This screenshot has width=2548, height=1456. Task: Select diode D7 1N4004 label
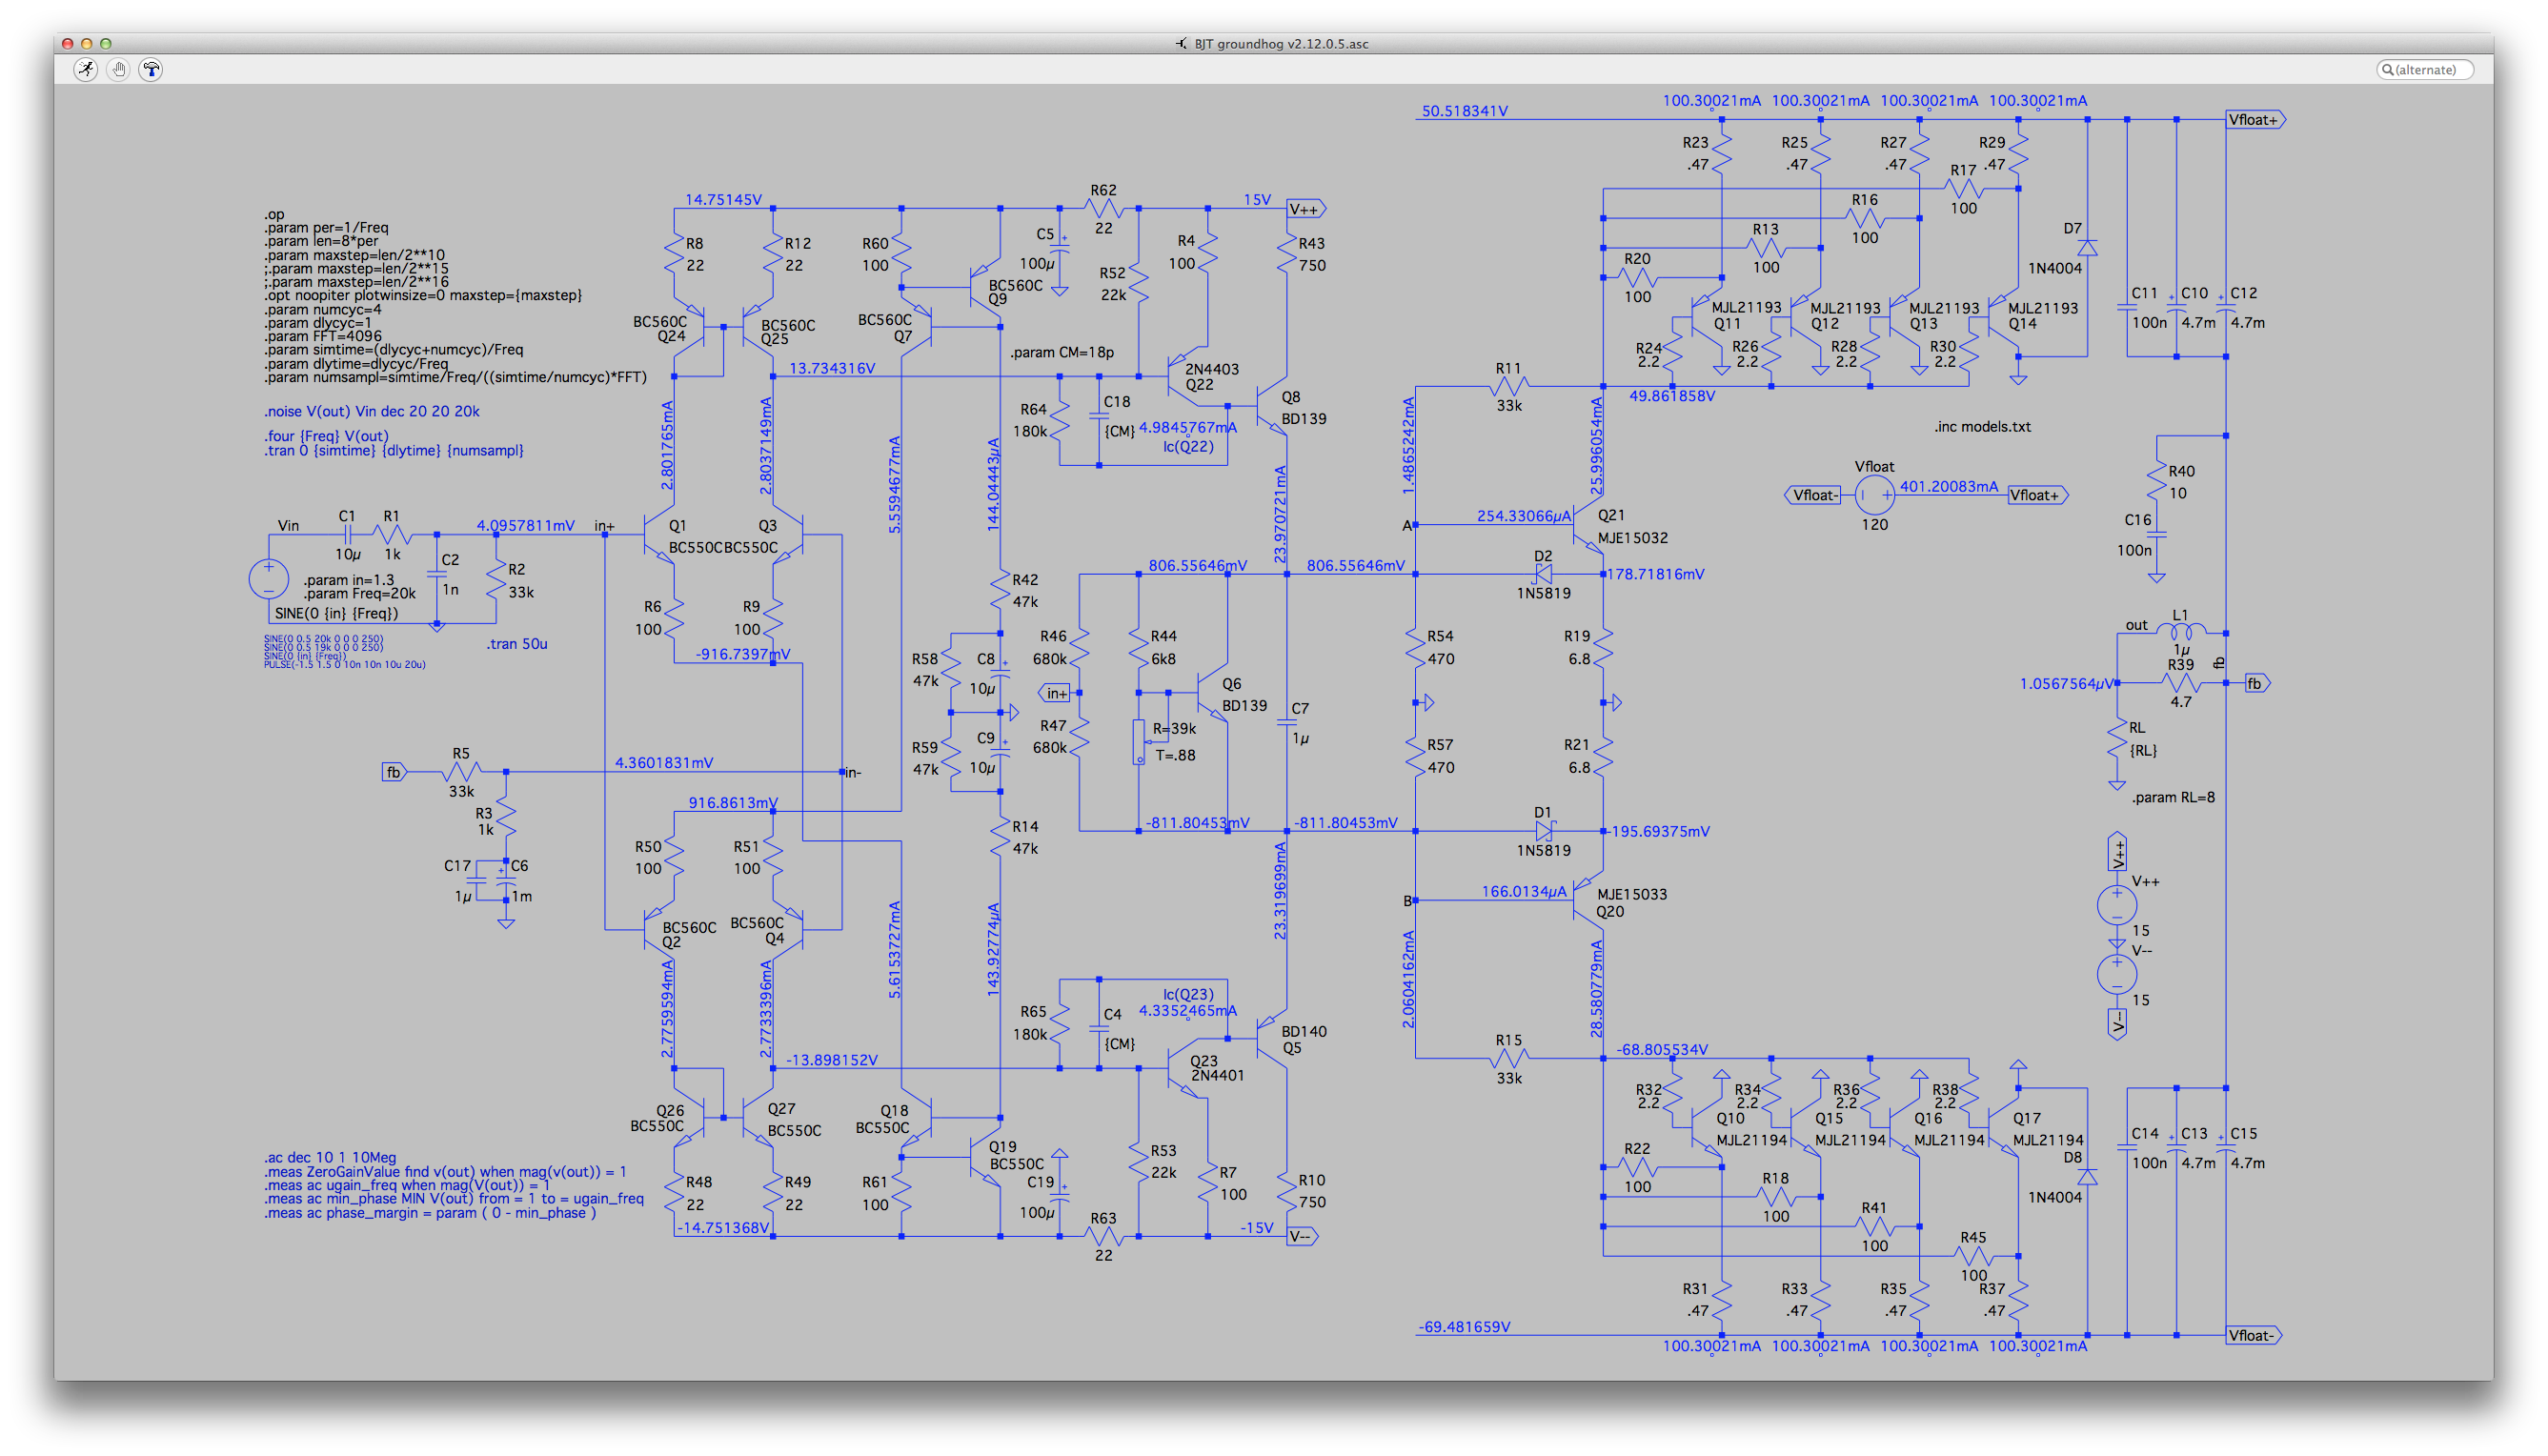tap(2056, 249)
